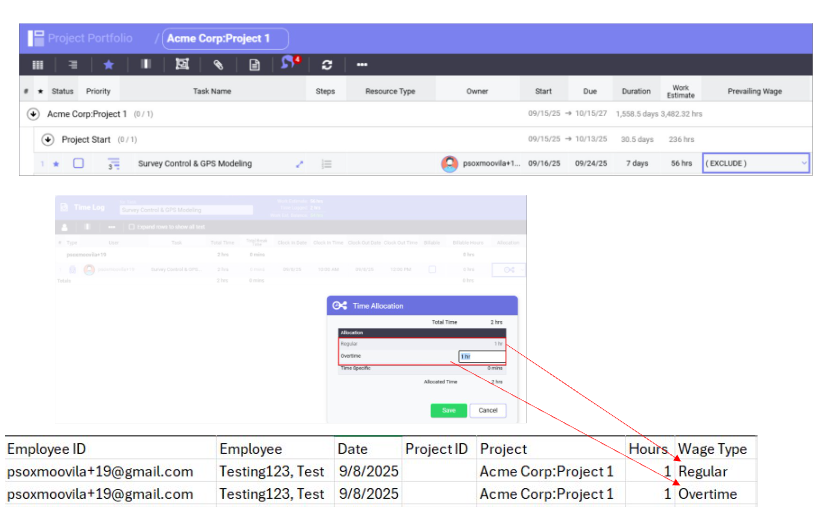Collapse the Project Start group
The image size is (824, 510).
click(x=47, y=139)
